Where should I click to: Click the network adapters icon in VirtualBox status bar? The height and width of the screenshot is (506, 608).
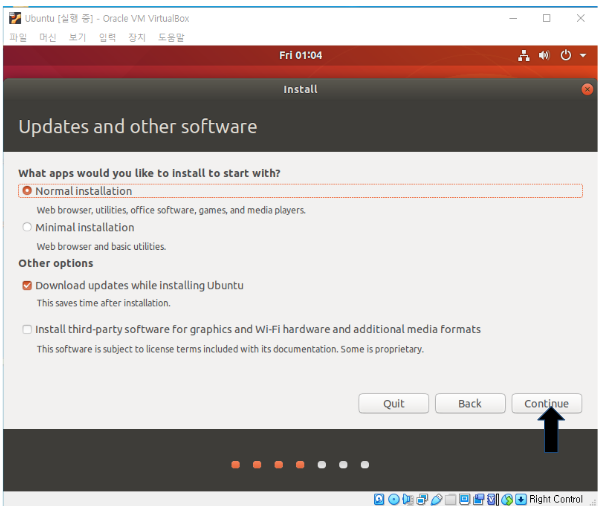(422, 499)
